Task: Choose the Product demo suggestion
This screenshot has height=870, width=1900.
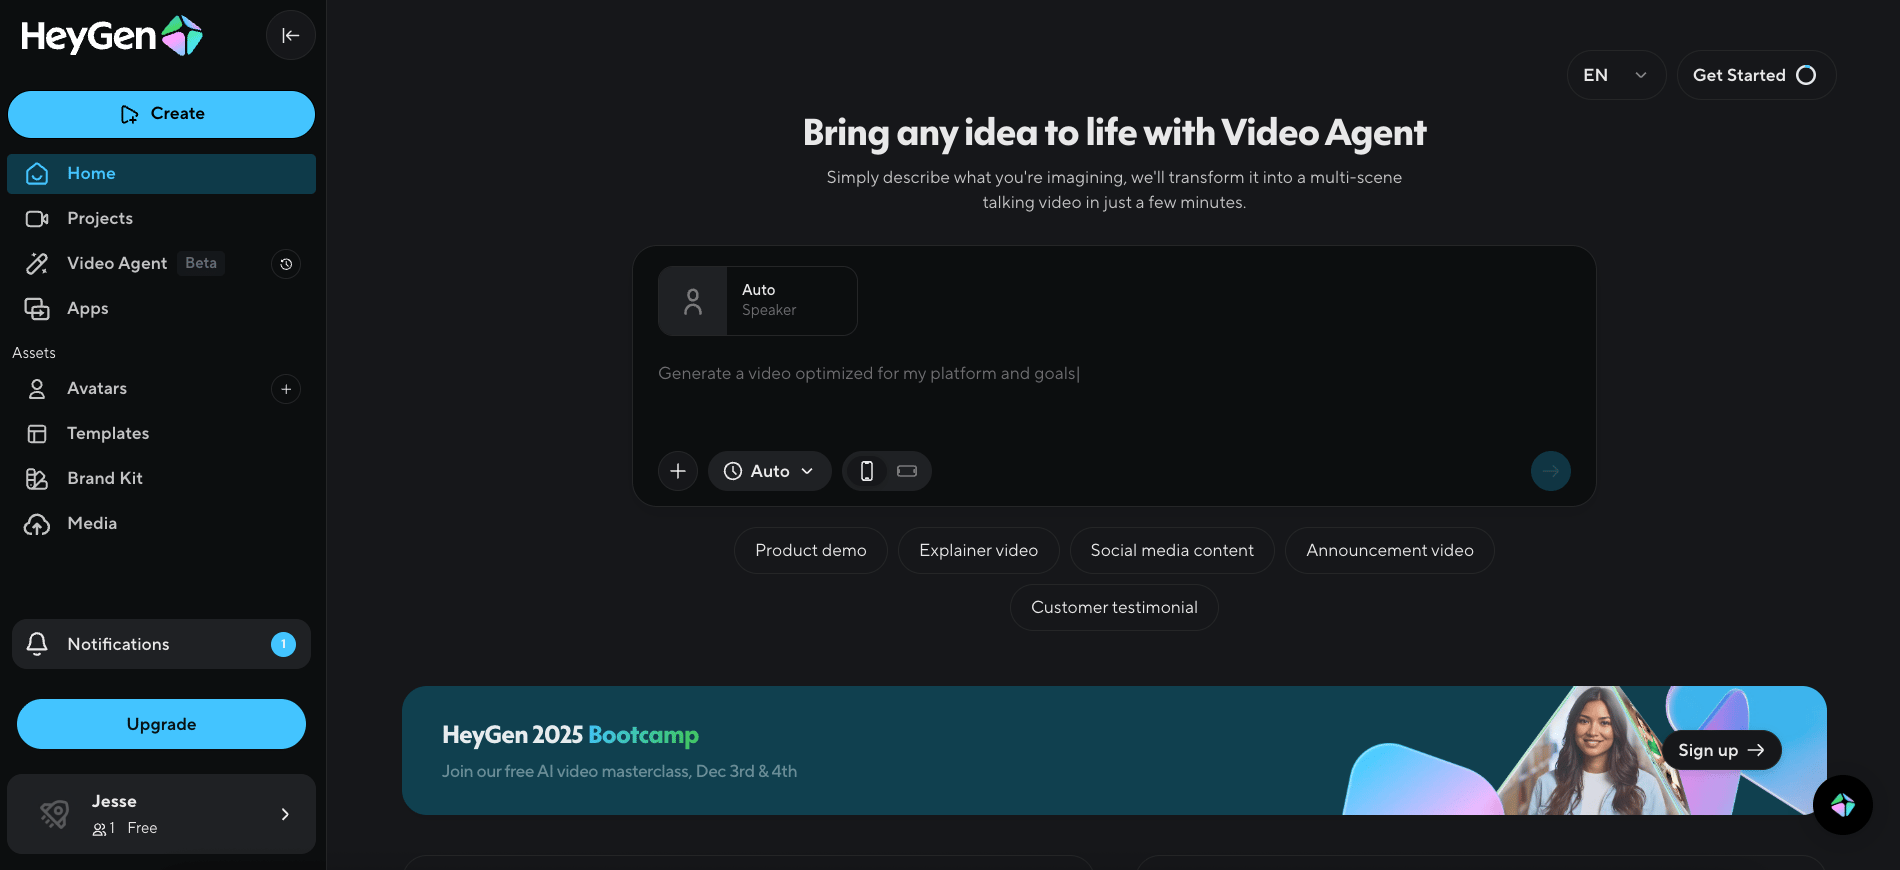Action: pos(811,551)
